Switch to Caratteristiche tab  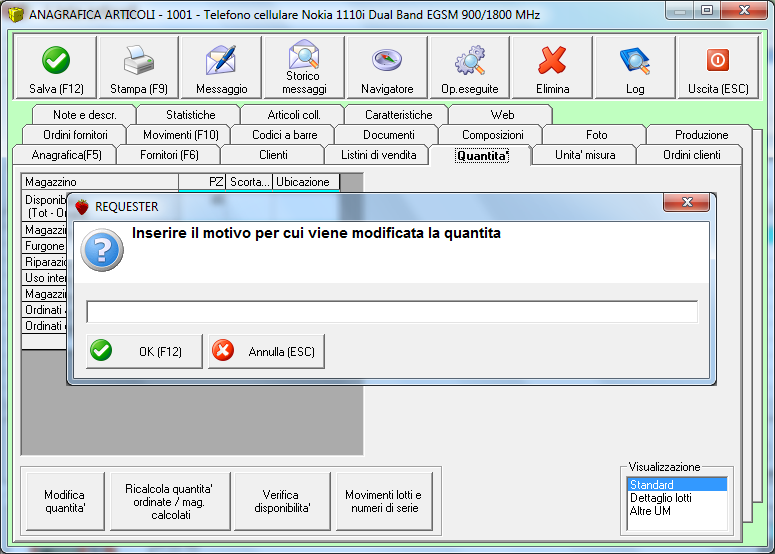pyautogui.click(x=398, y=115)
